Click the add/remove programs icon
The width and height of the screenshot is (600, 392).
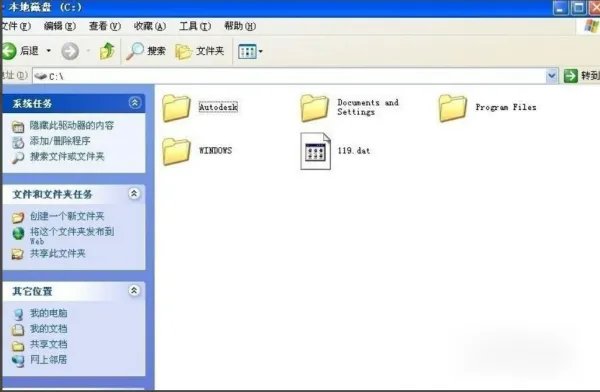pos(18,142)
